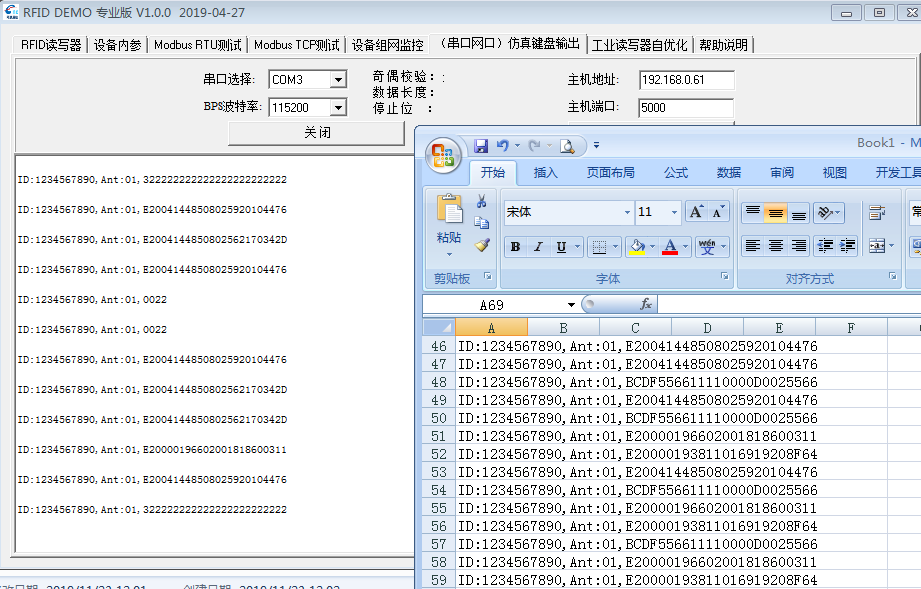Cut selection with scissors icon

click(x=482, y=201)
